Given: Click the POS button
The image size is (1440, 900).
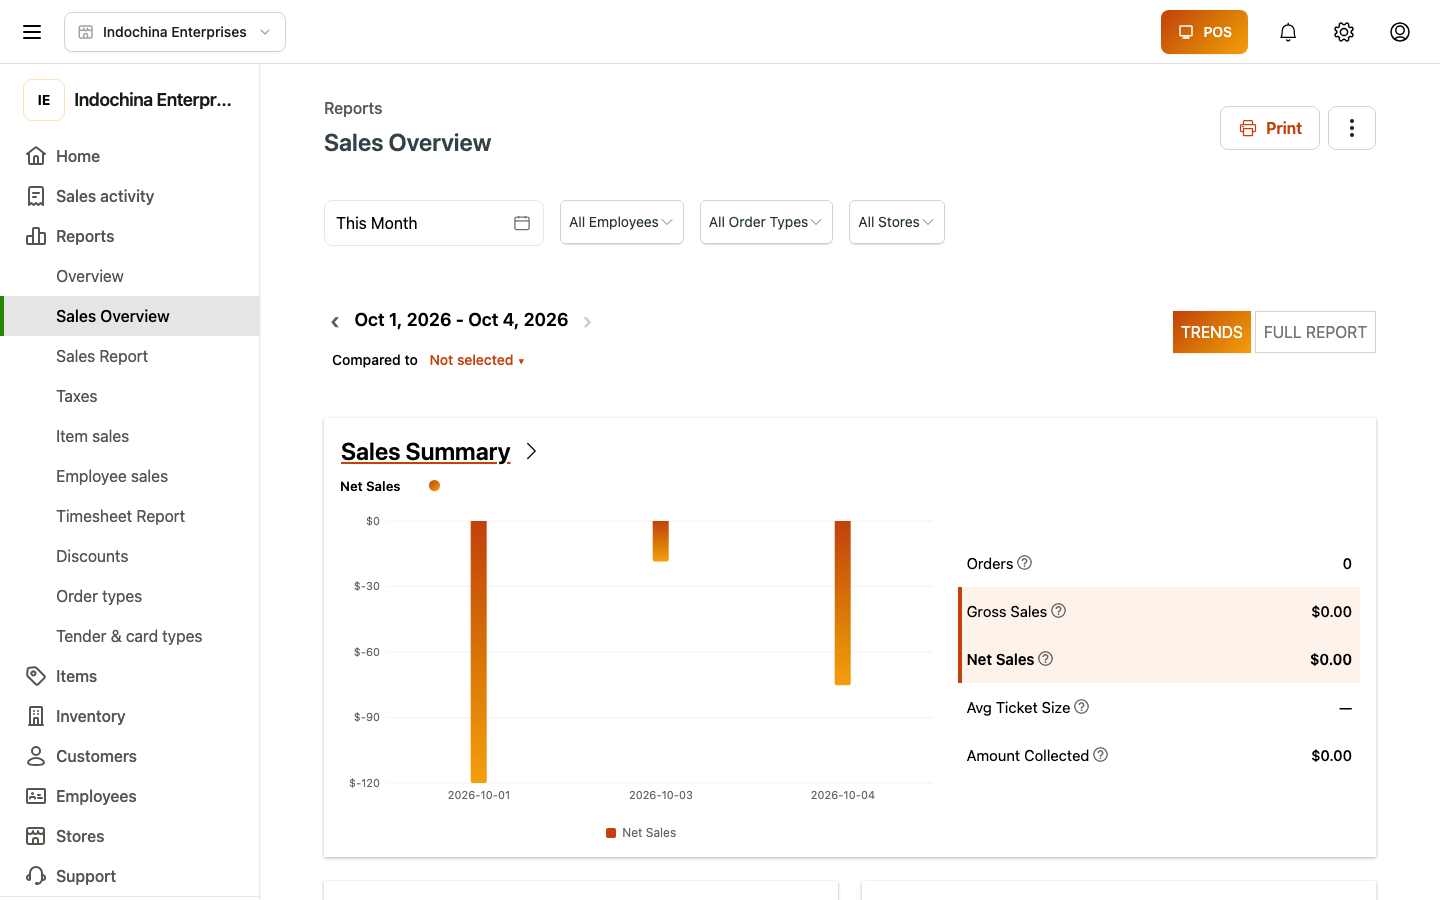Looking at the screenshot, I should [x=1204, y=32].
